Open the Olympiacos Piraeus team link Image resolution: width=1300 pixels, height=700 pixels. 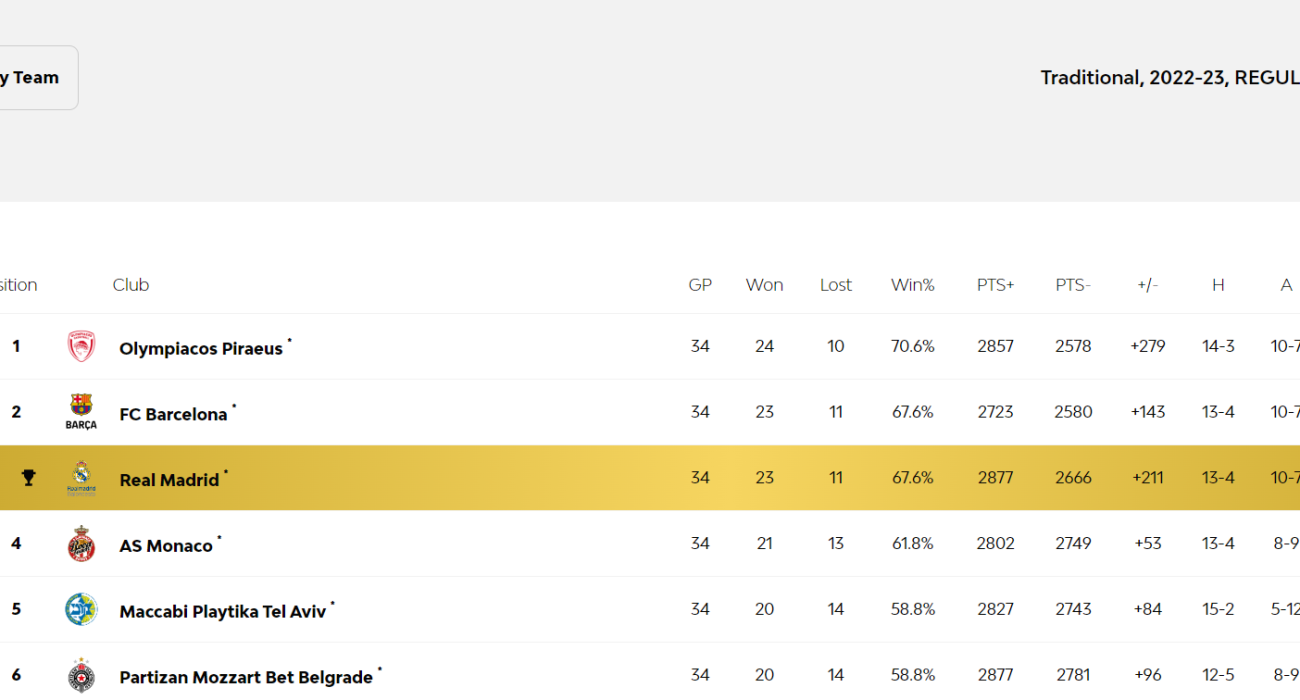201,349
